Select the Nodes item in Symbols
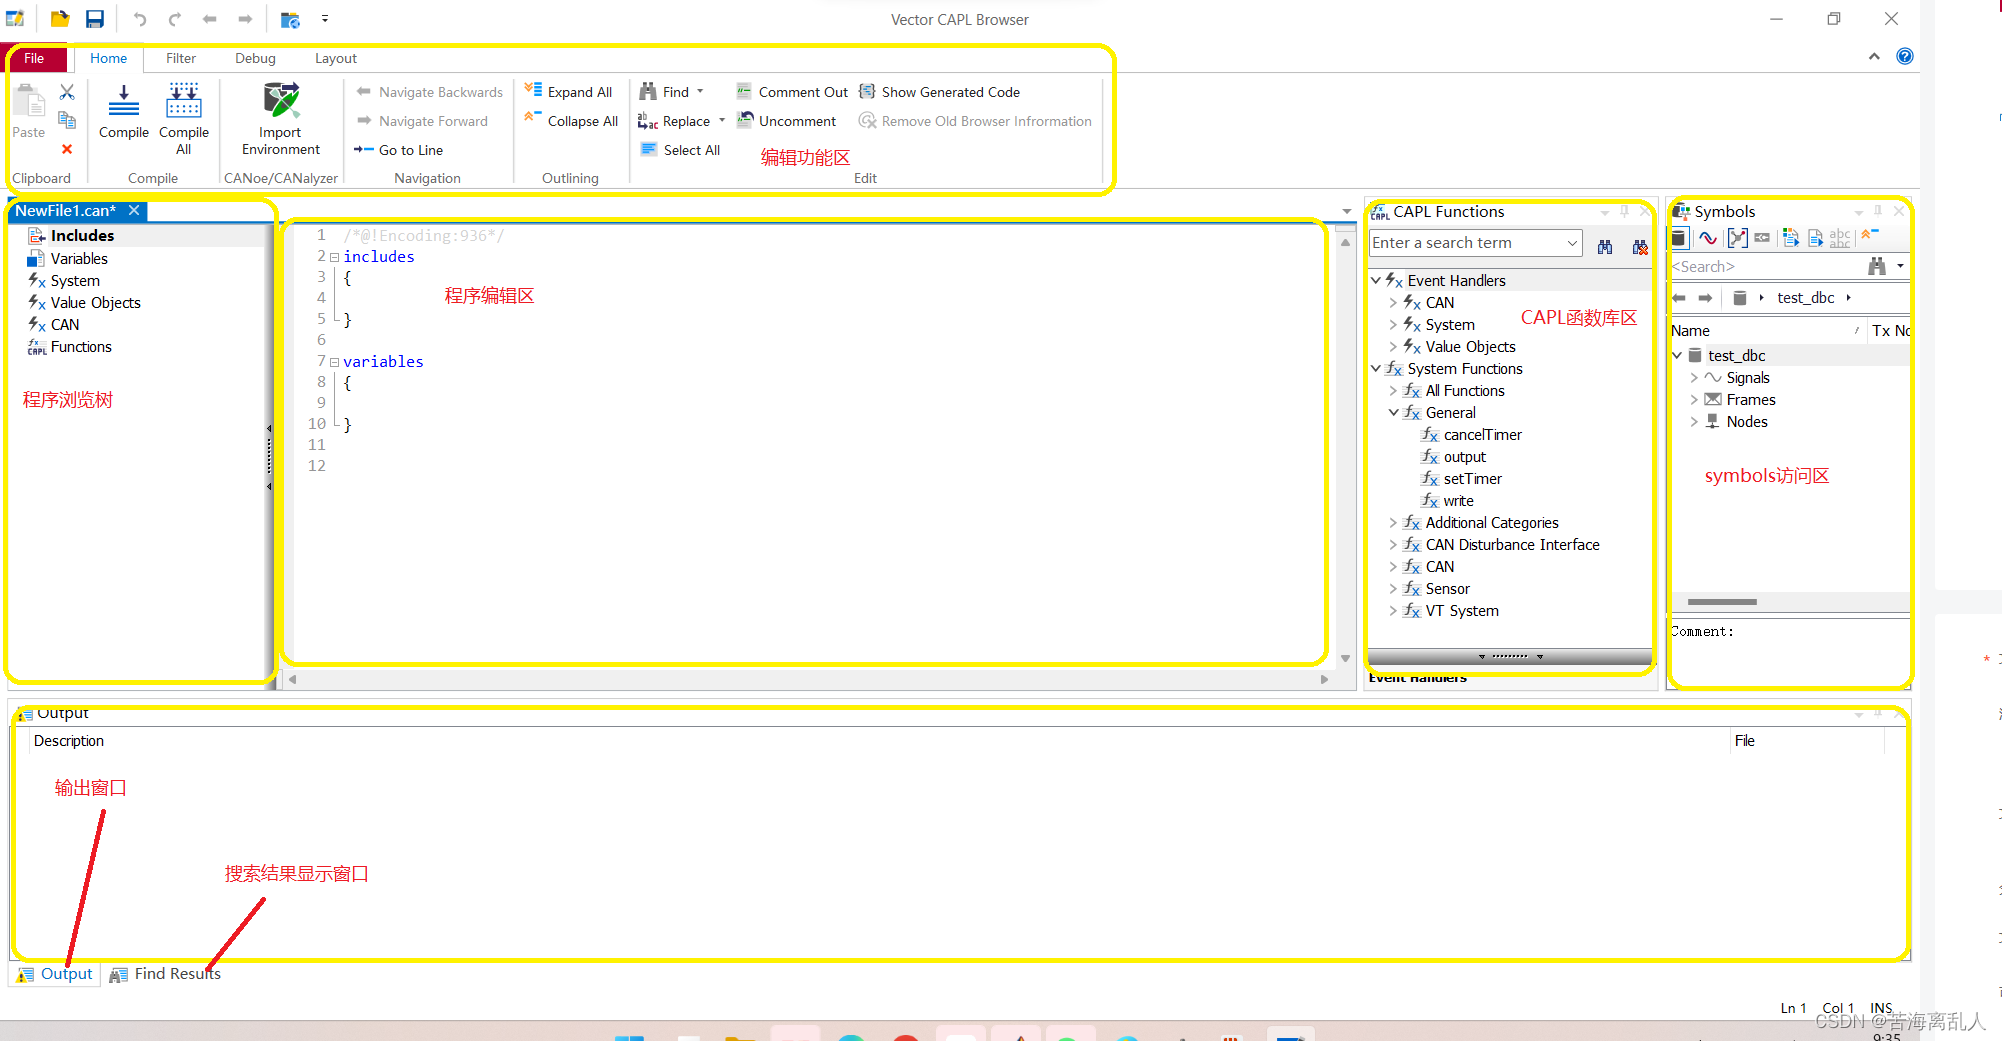2002x1041 pixels. point(1746,421)
